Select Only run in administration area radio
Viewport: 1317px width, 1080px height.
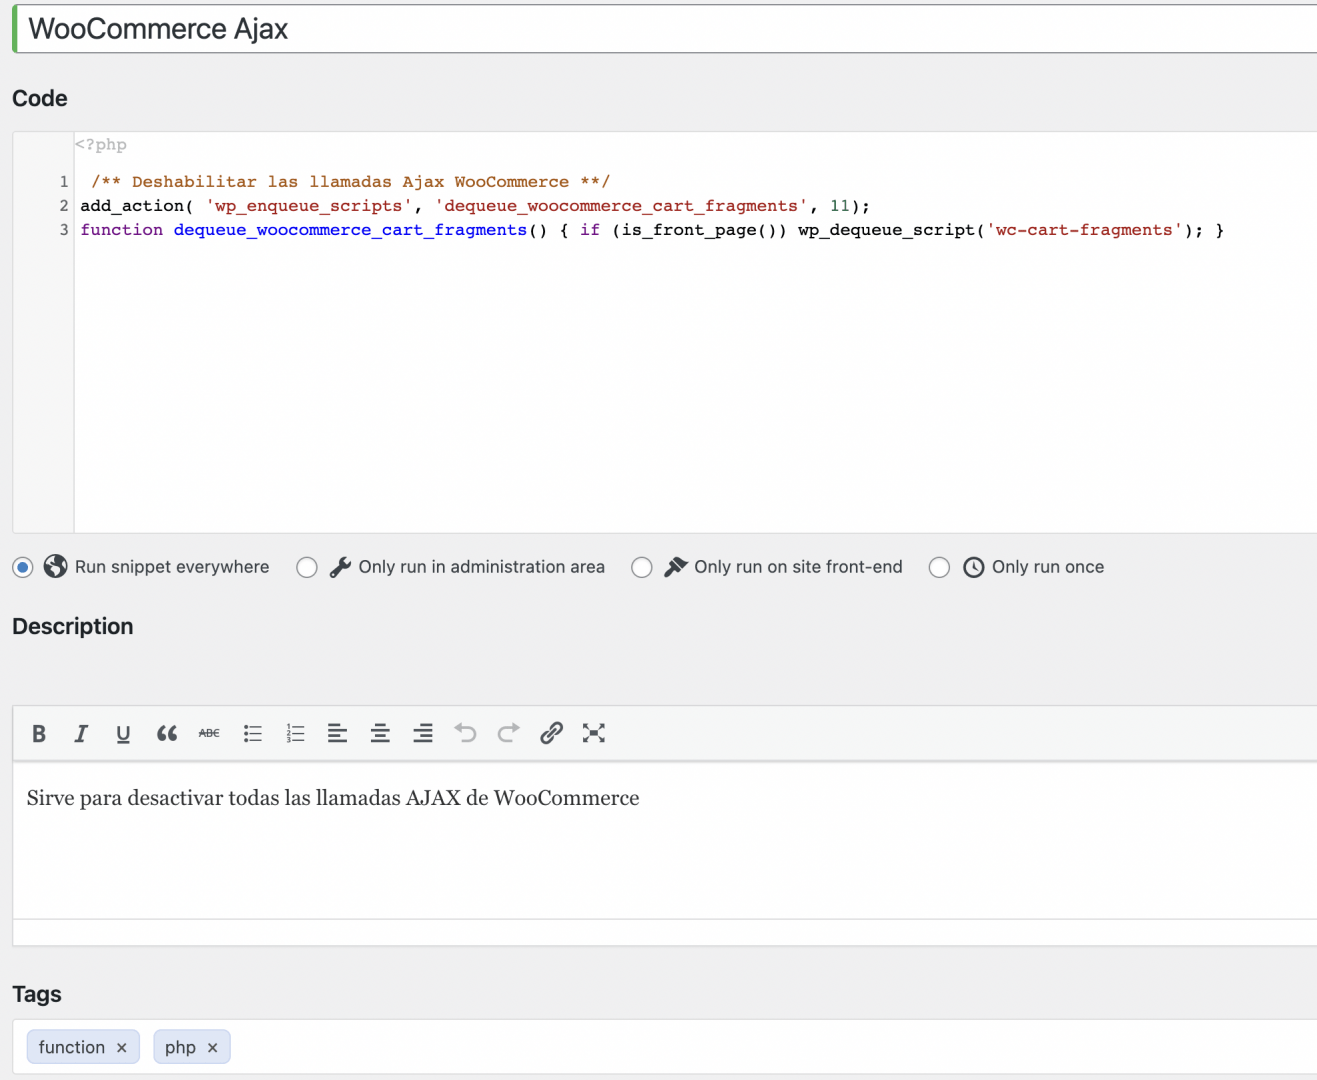pos(307,568)
